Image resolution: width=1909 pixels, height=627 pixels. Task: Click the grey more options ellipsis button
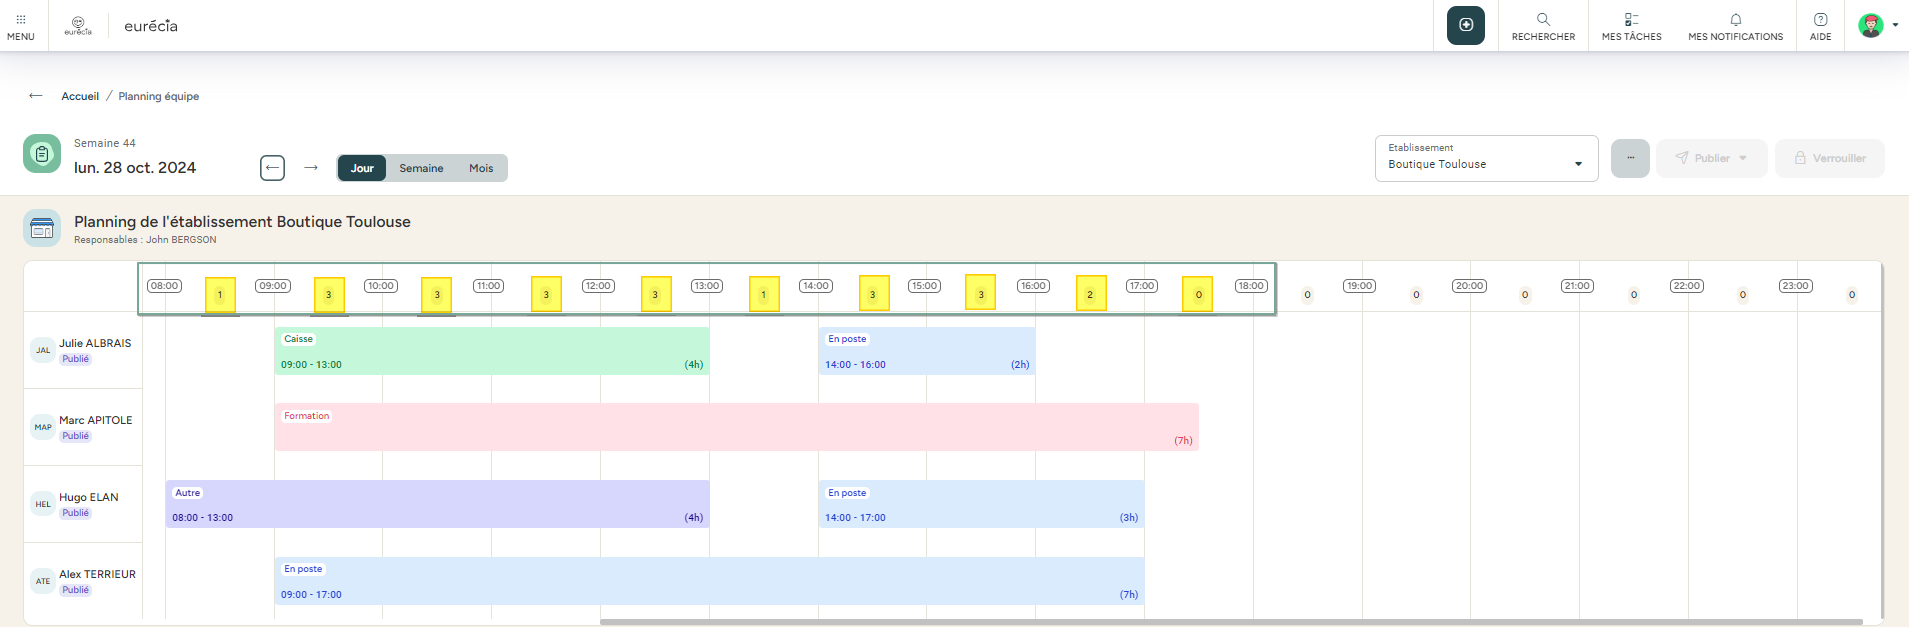(1630, 158)
